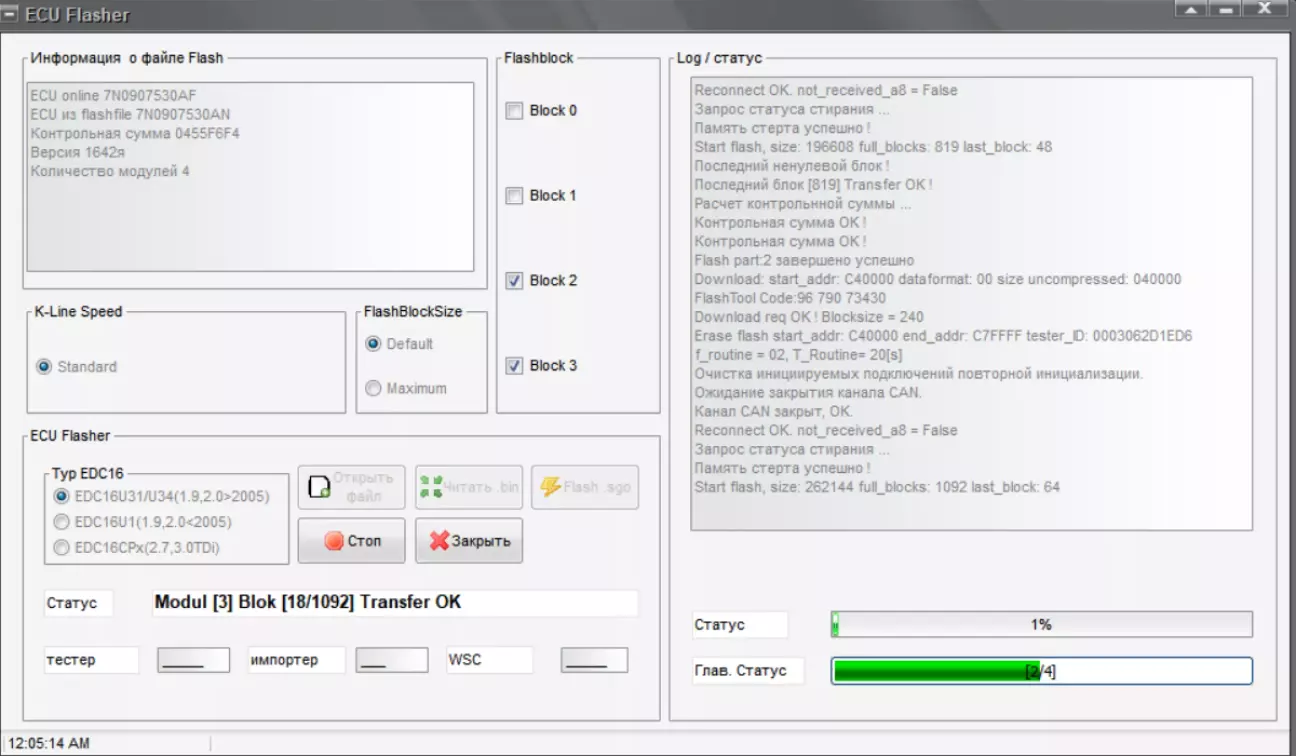1296x756 pixels.
Task: Click the ECU Flasher title bar system icon
Action: pos(14,15)
